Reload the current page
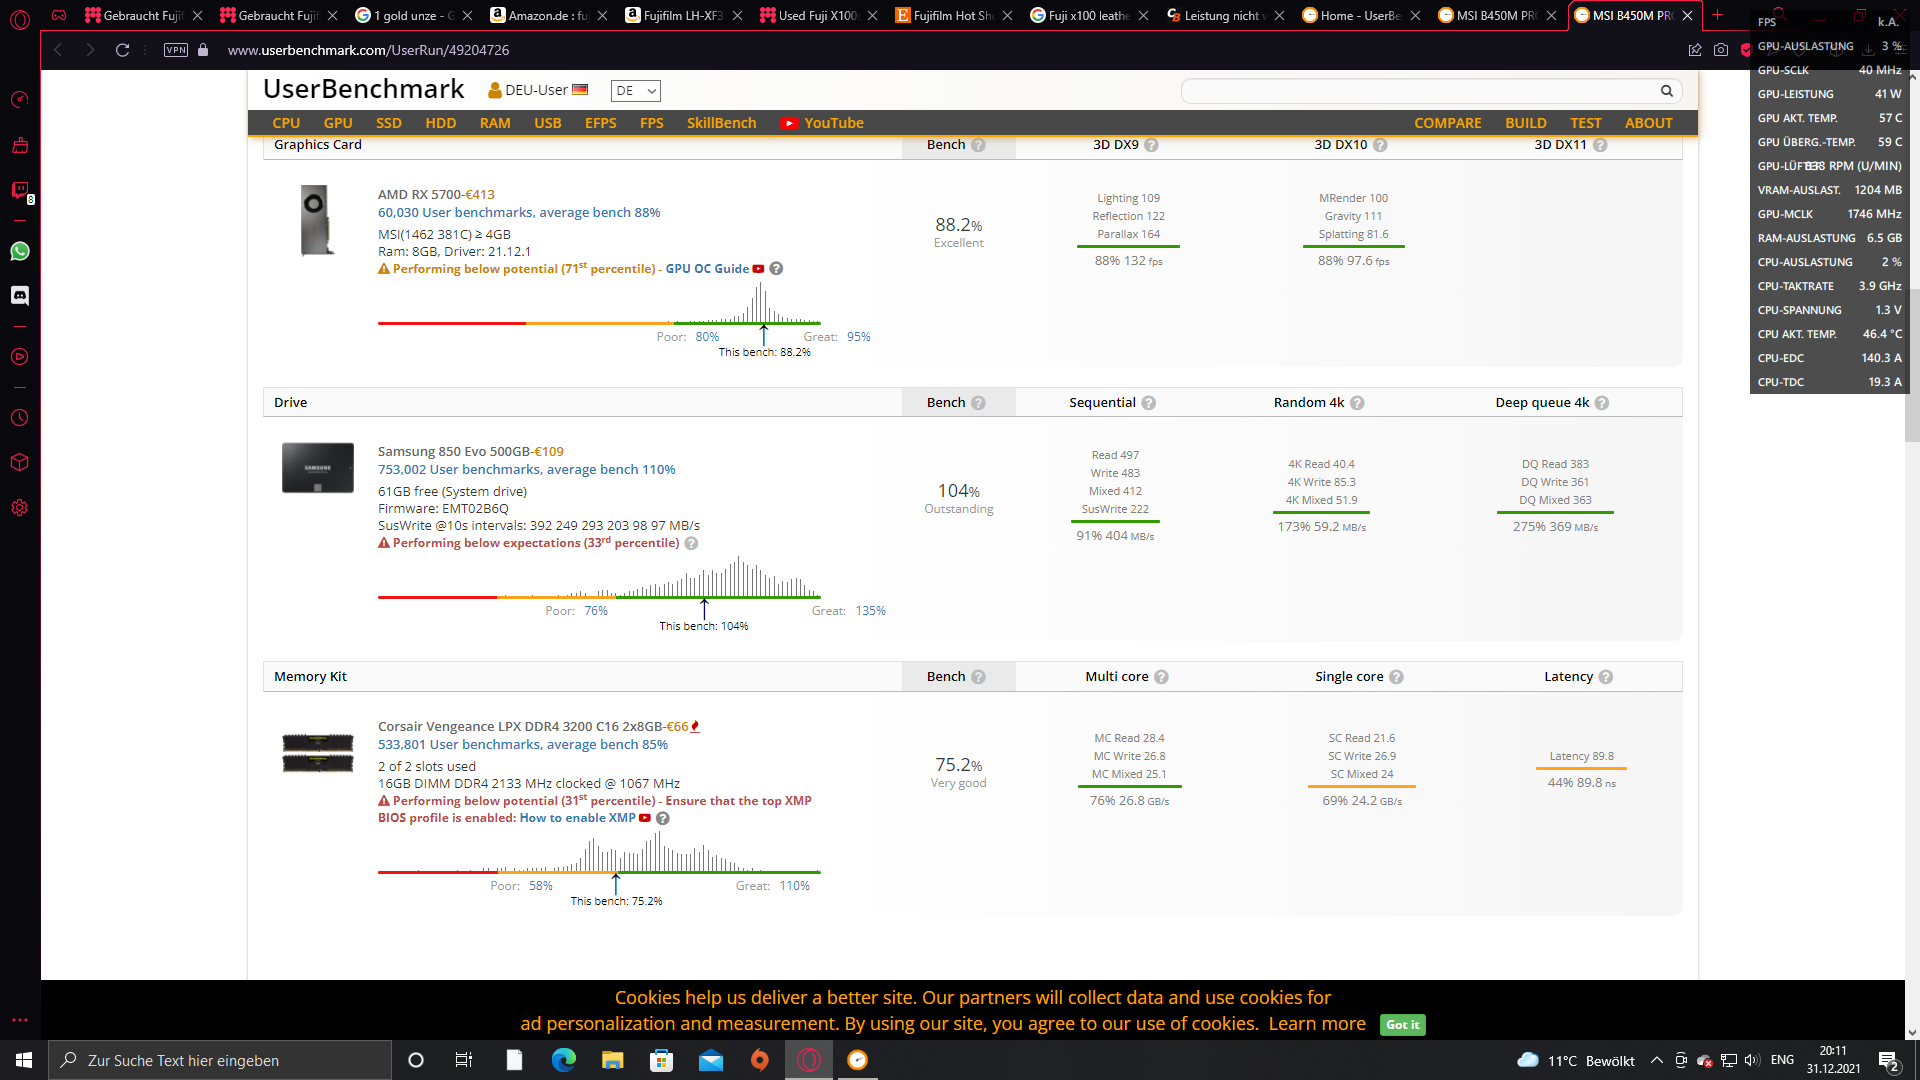Image resolution: width=1920 pixels, height=1080 pixels. click(122, 50)
